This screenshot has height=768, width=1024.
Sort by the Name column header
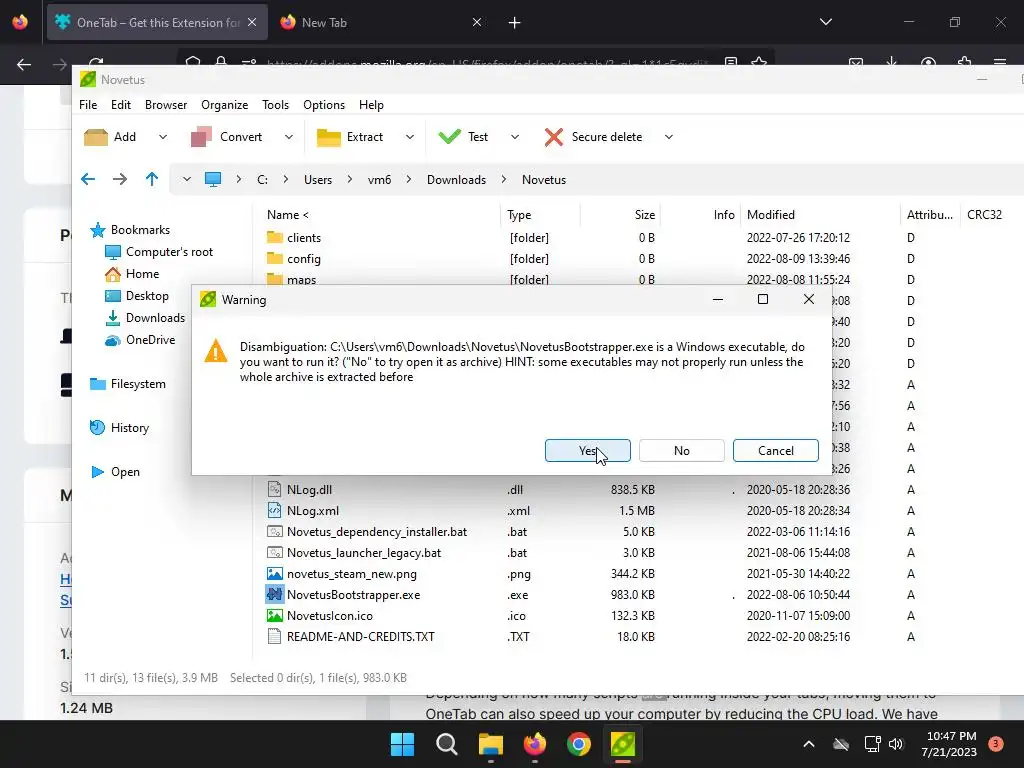288,215
